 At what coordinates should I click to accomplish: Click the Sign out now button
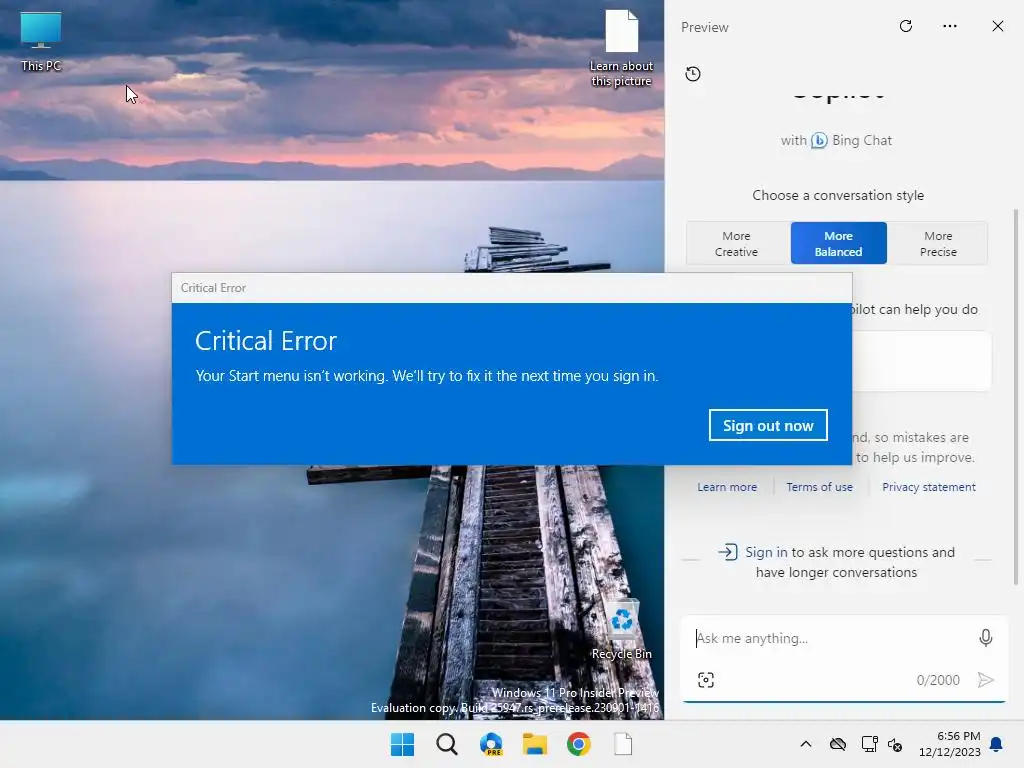click(x=768, y=425)
